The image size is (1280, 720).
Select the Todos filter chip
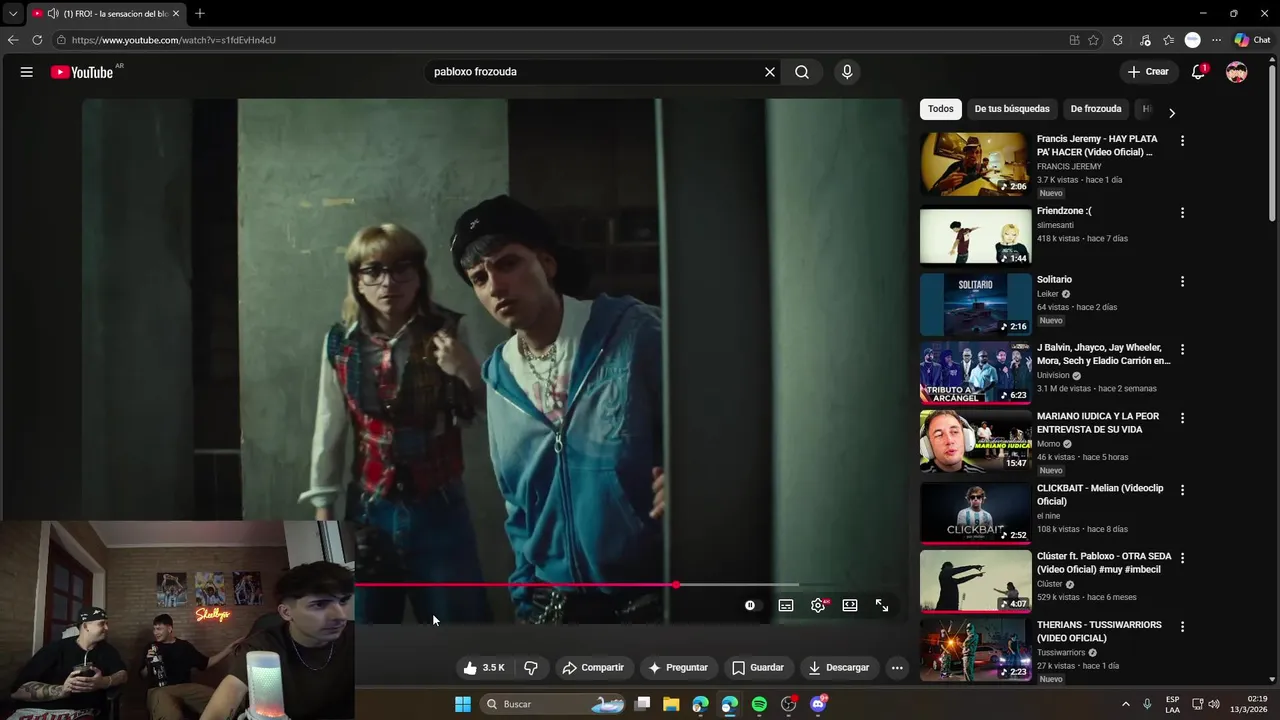tap(940, 109)
